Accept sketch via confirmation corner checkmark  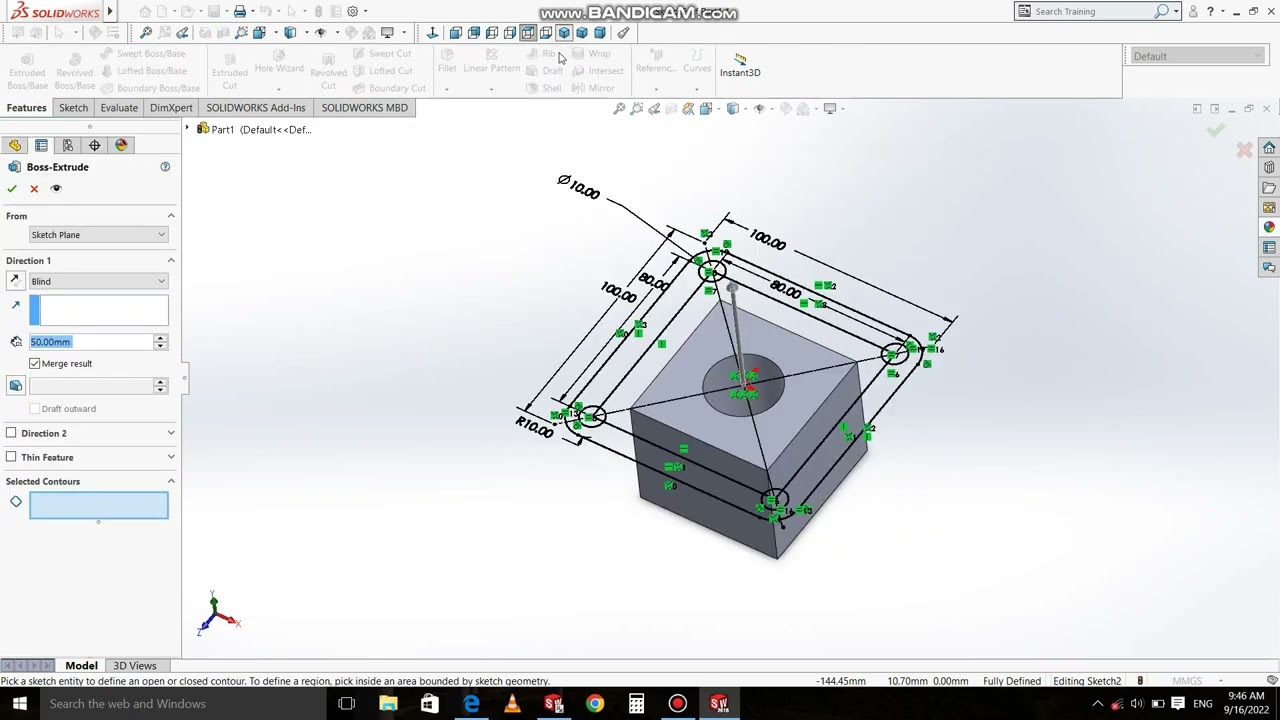[x=1216, y=130]
